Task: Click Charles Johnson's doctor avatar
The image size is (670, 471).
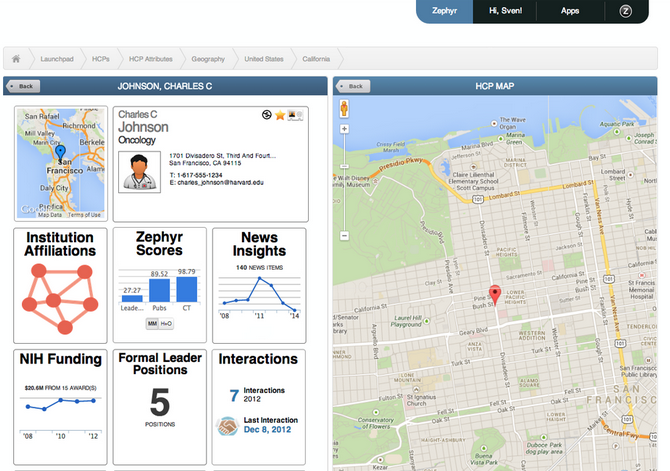Action: point(139,168)
